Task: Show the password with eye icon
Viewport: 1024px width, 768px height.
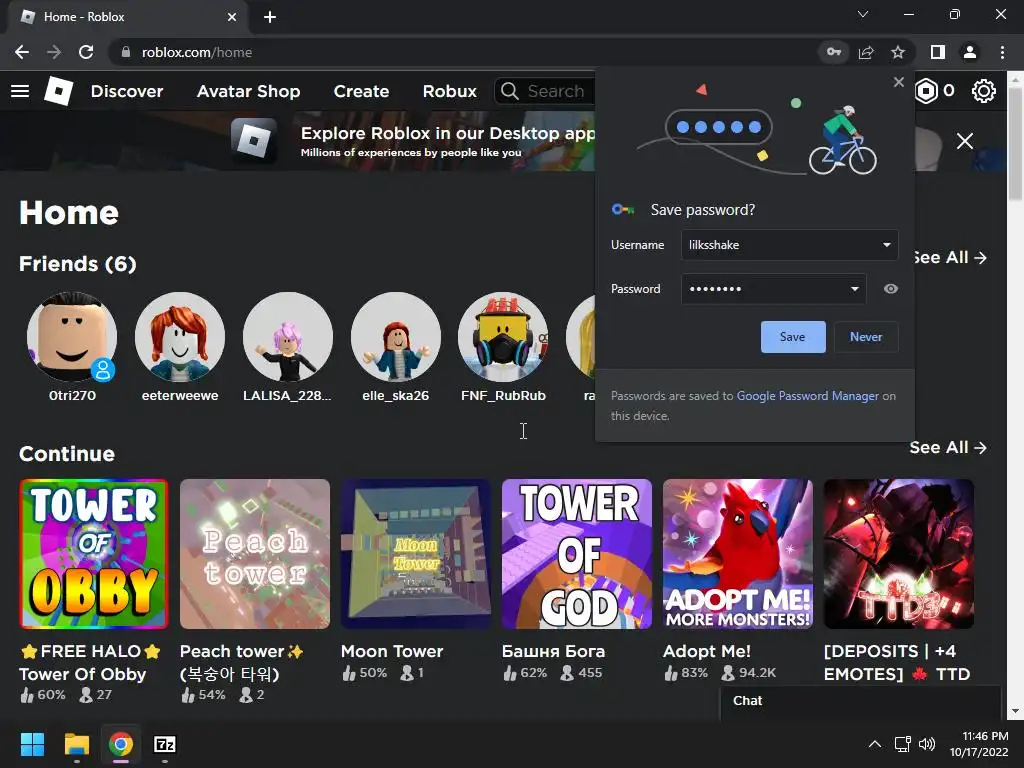Action: pyautogui.click(x=891, y=289)
